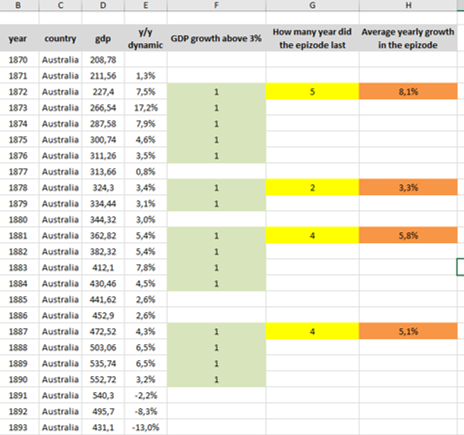Select the y/y value -2,2%
The image size is (464, 435).
(146, 396)
